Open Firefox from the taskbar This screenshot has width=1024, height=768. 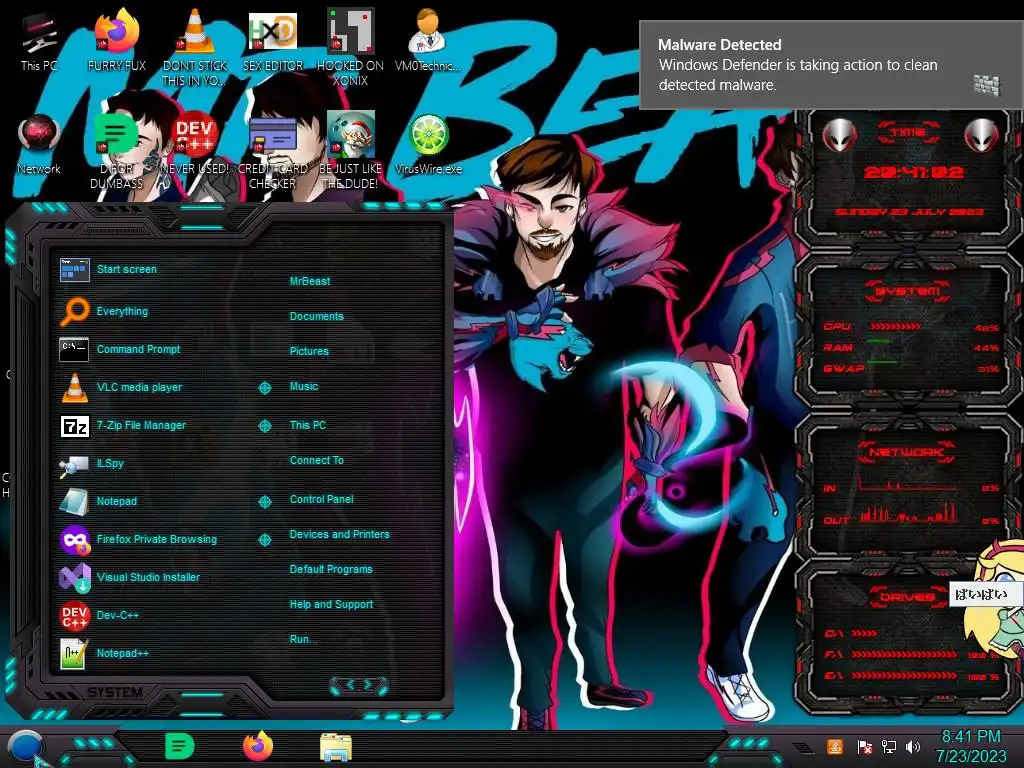[x=258, y=746]
